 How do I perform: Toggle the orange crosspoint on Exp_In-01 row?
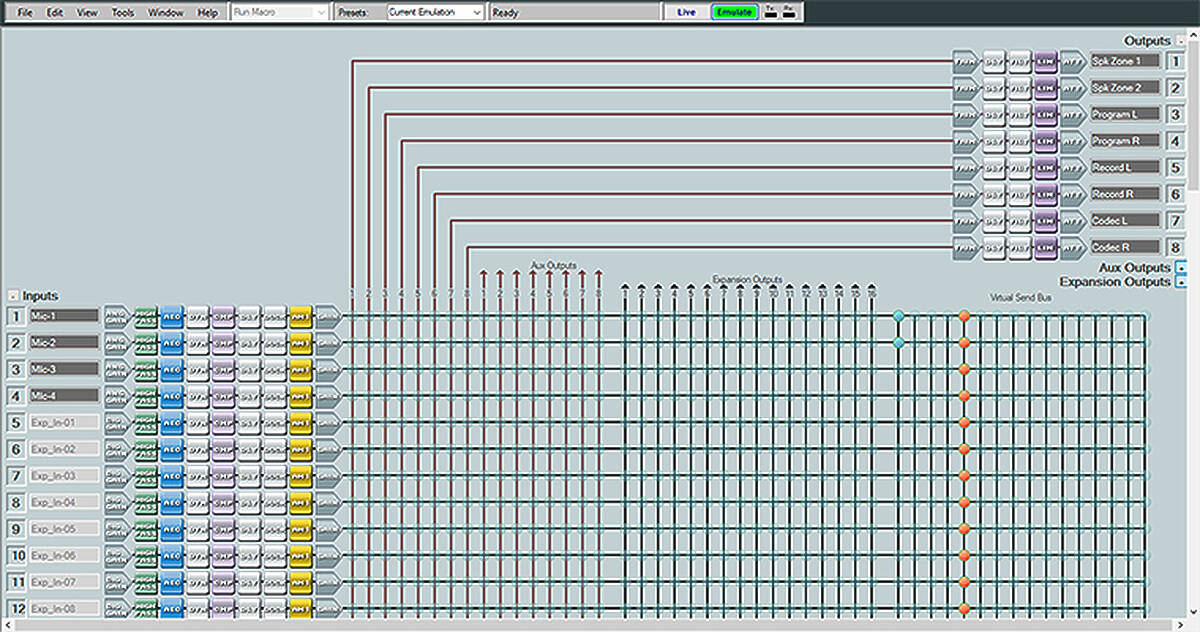pyautogui.click(x=964, y=423)
